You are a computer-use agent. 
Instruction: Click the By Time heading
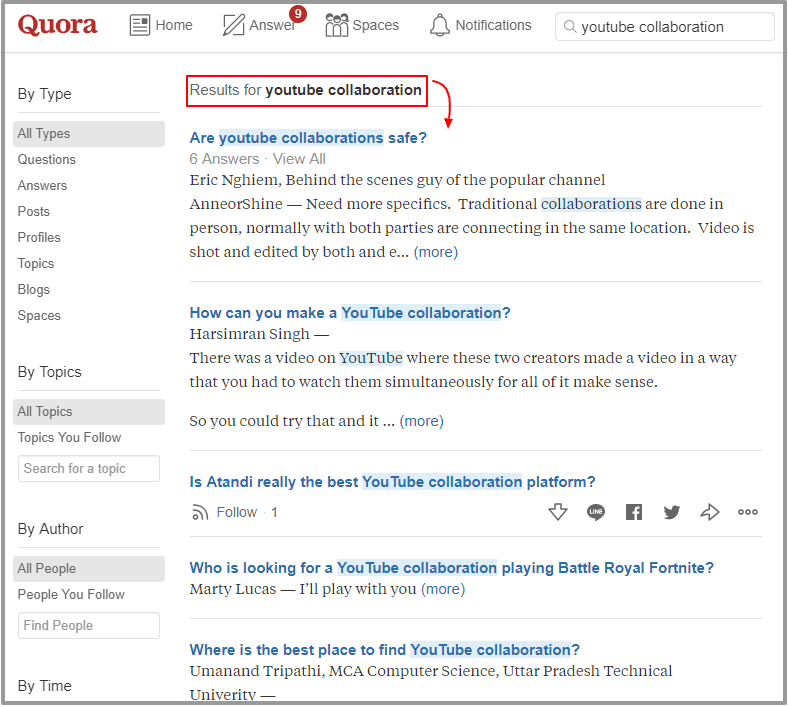coord(45,686)
